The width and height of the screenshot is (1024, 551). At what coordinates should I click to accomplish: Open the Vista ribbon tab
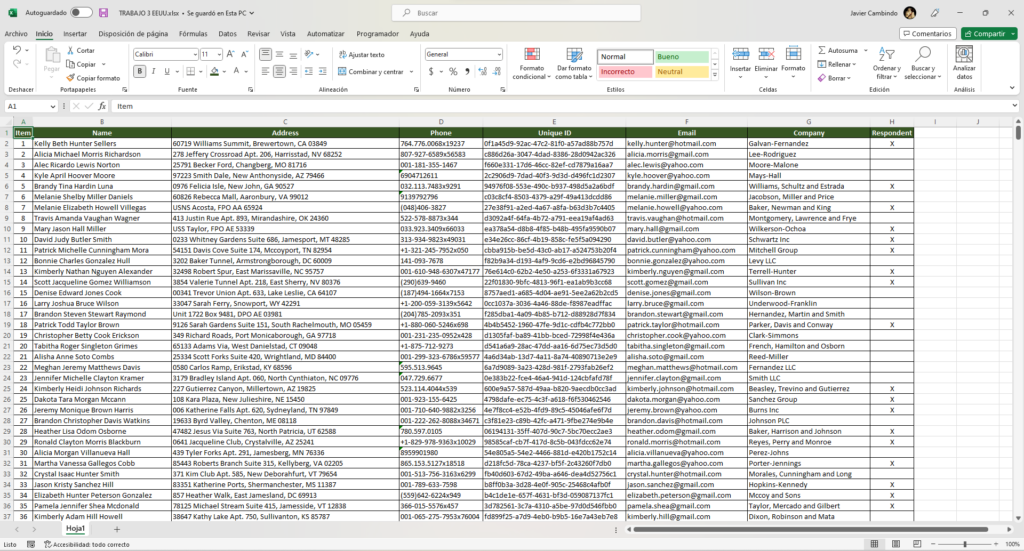pos(287,33)
